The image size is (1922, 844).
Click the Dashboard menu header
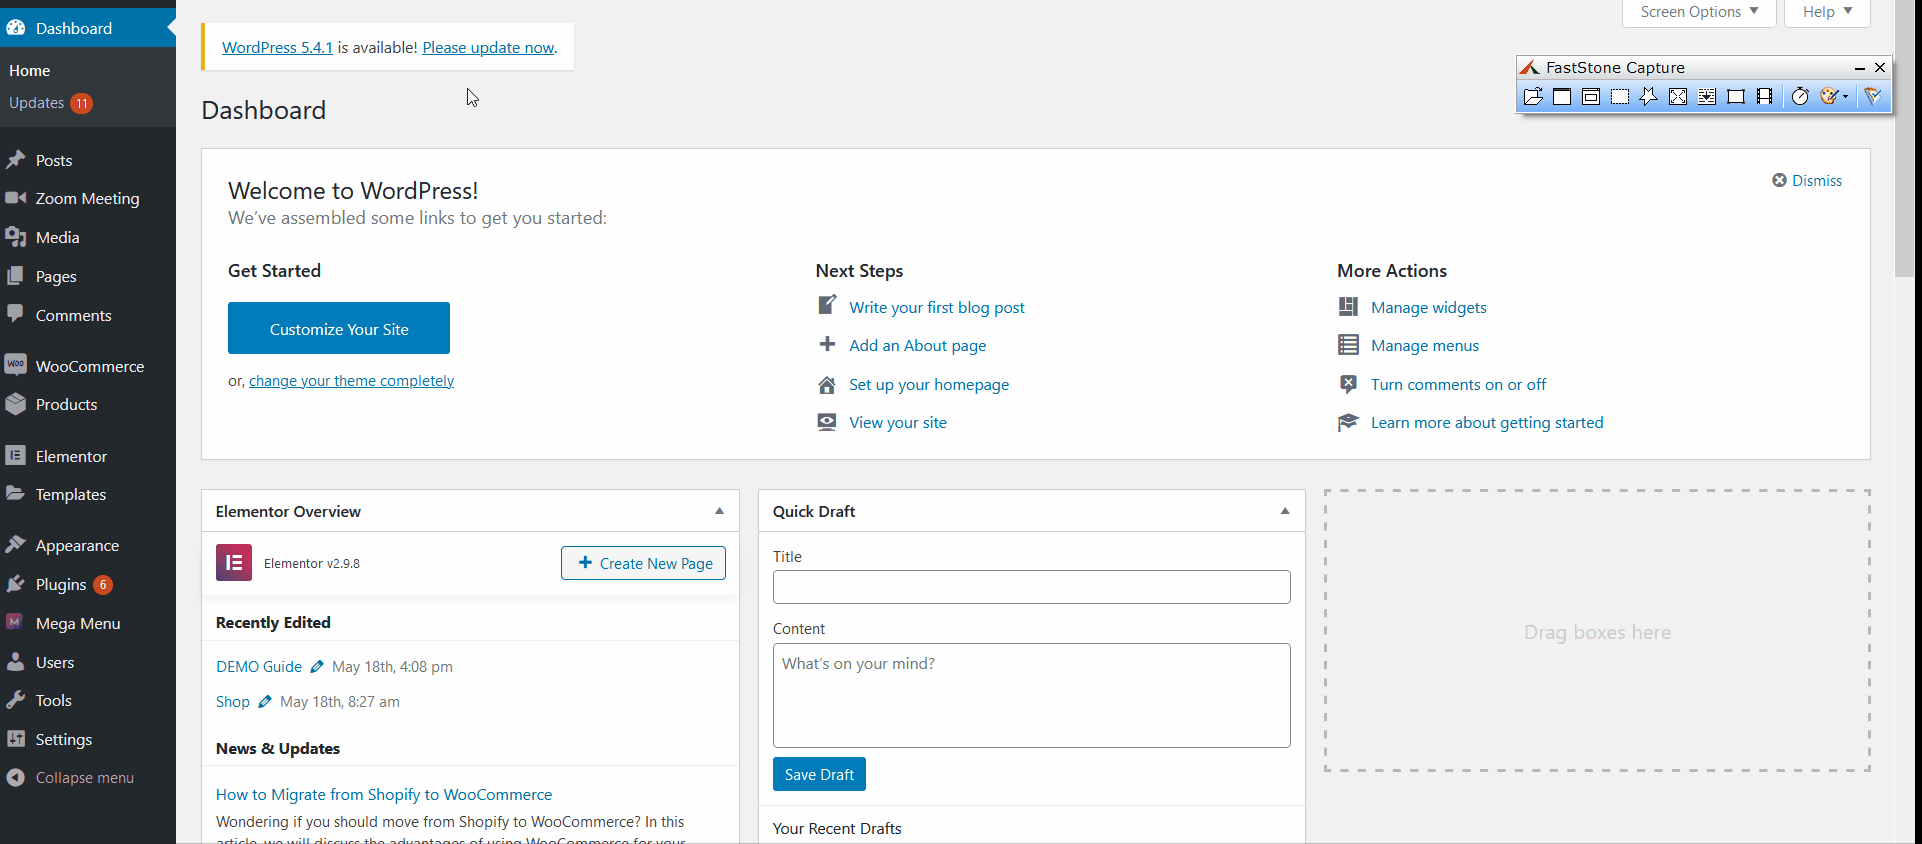[x=88, y=28]
